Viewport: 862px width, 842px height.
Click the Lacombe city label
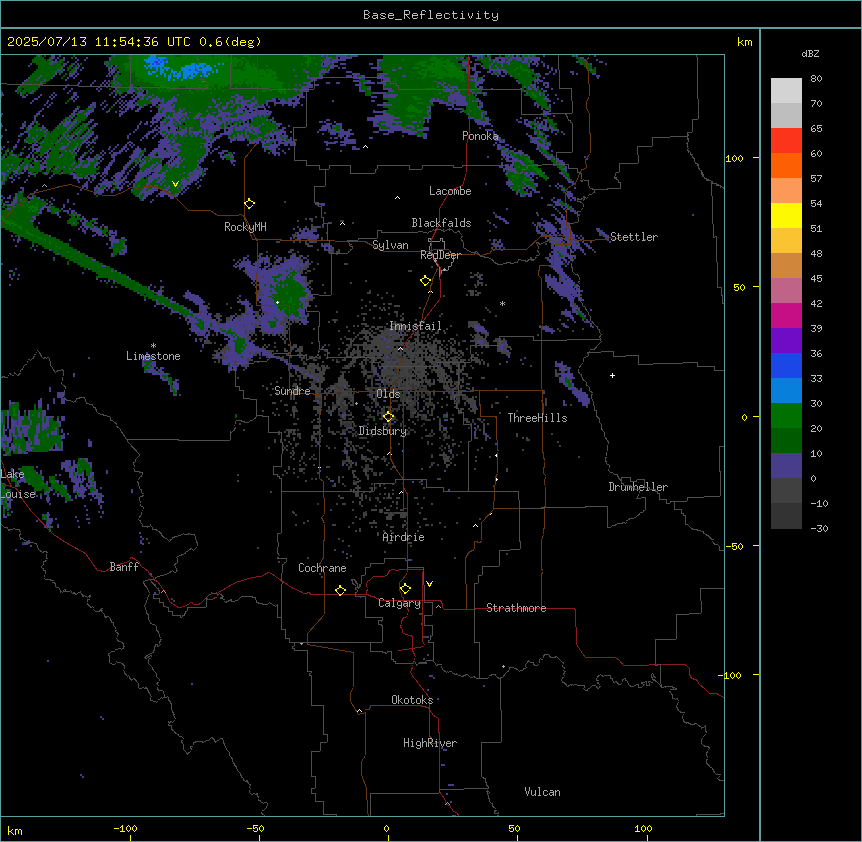(x=450, y=191)
